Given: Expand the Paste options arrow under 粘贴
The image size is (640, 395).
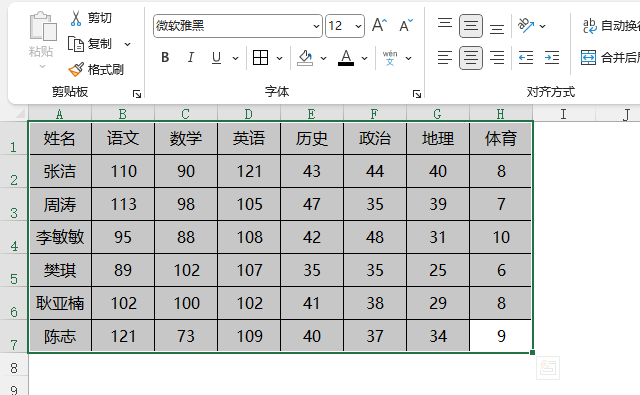Looking at the screenshot, I should 42,66.
